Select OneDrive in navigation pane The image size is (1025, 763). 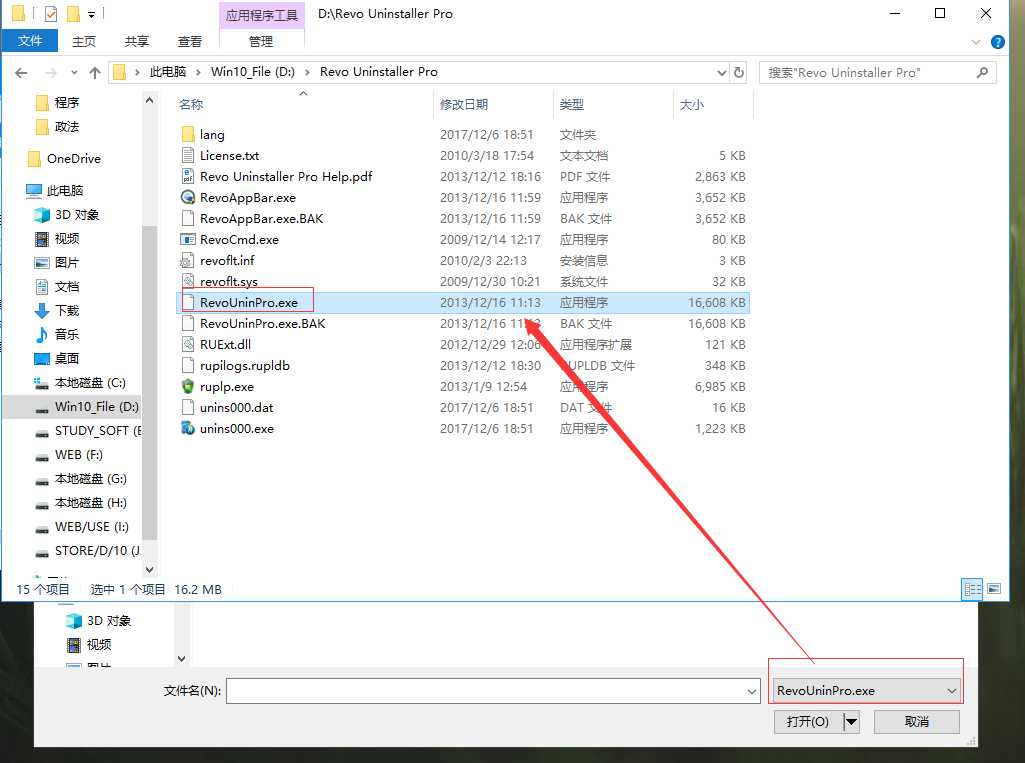click(x=73, y=159)
